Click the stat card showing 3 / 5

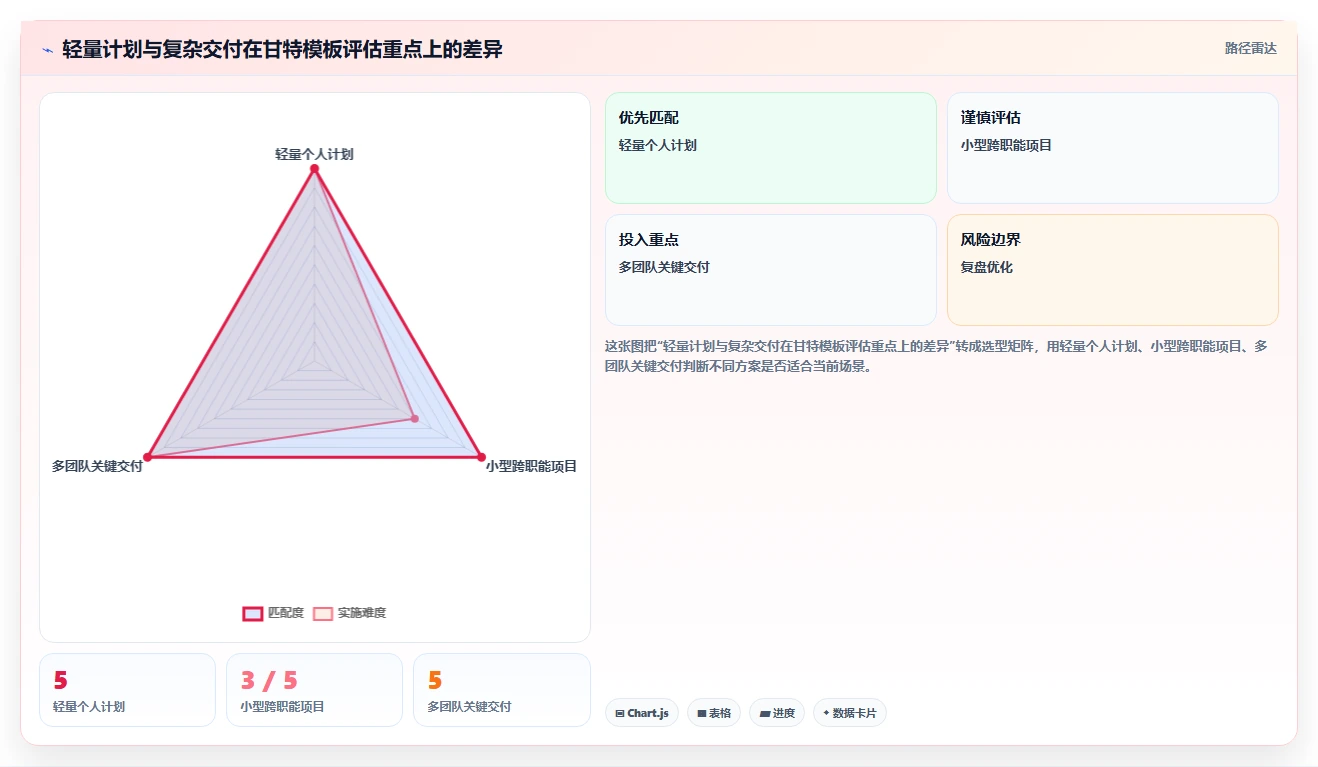coord(314,690)
